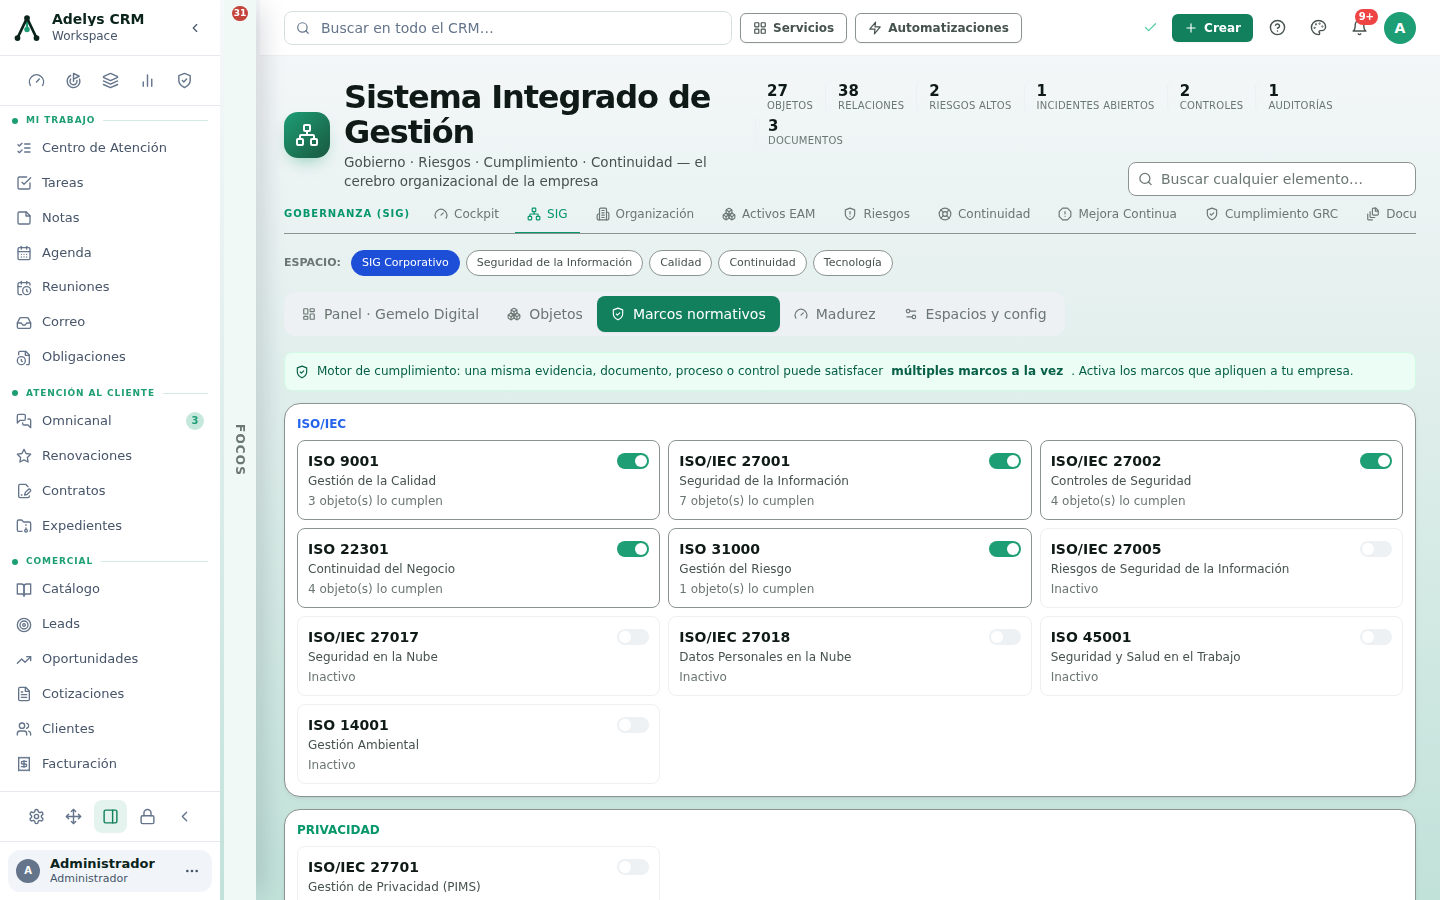Screen dimensions: 1440x900
Task: Open the theme palette icon
Action: tap(1318, 28)
